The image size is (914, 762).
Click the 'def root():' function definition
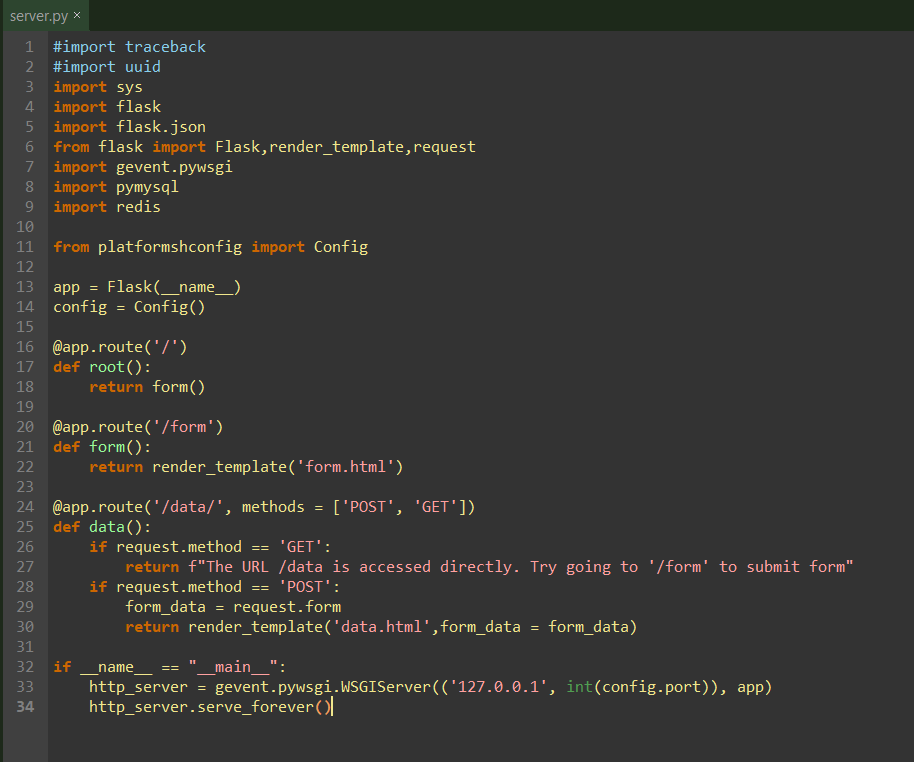(102, 367)
